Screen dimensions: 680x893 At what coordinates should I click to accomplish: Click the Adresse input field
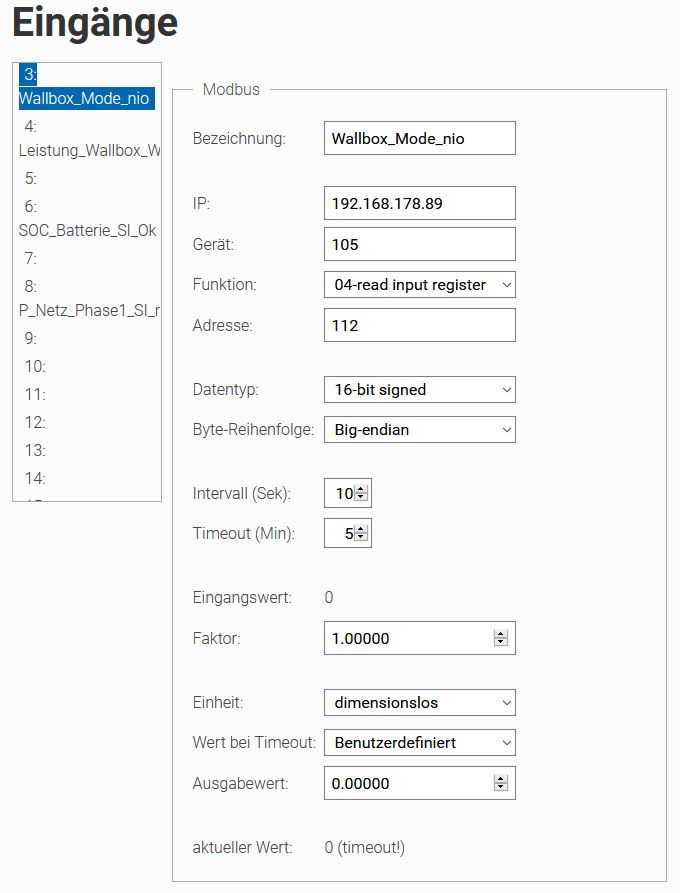419,325
